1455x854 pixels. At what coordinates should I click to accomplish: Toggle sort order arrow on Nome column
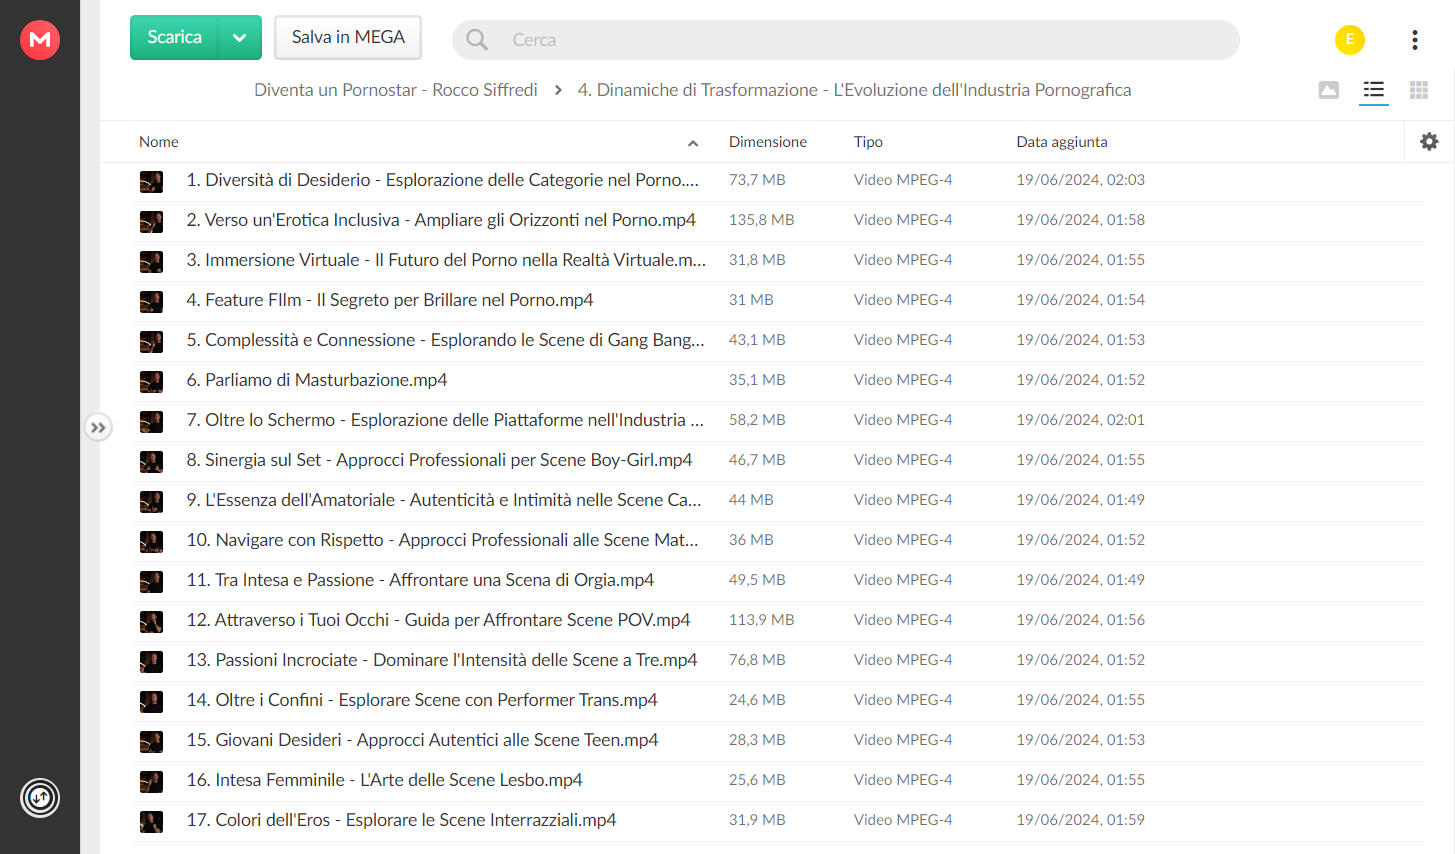[x=693, y=143]
